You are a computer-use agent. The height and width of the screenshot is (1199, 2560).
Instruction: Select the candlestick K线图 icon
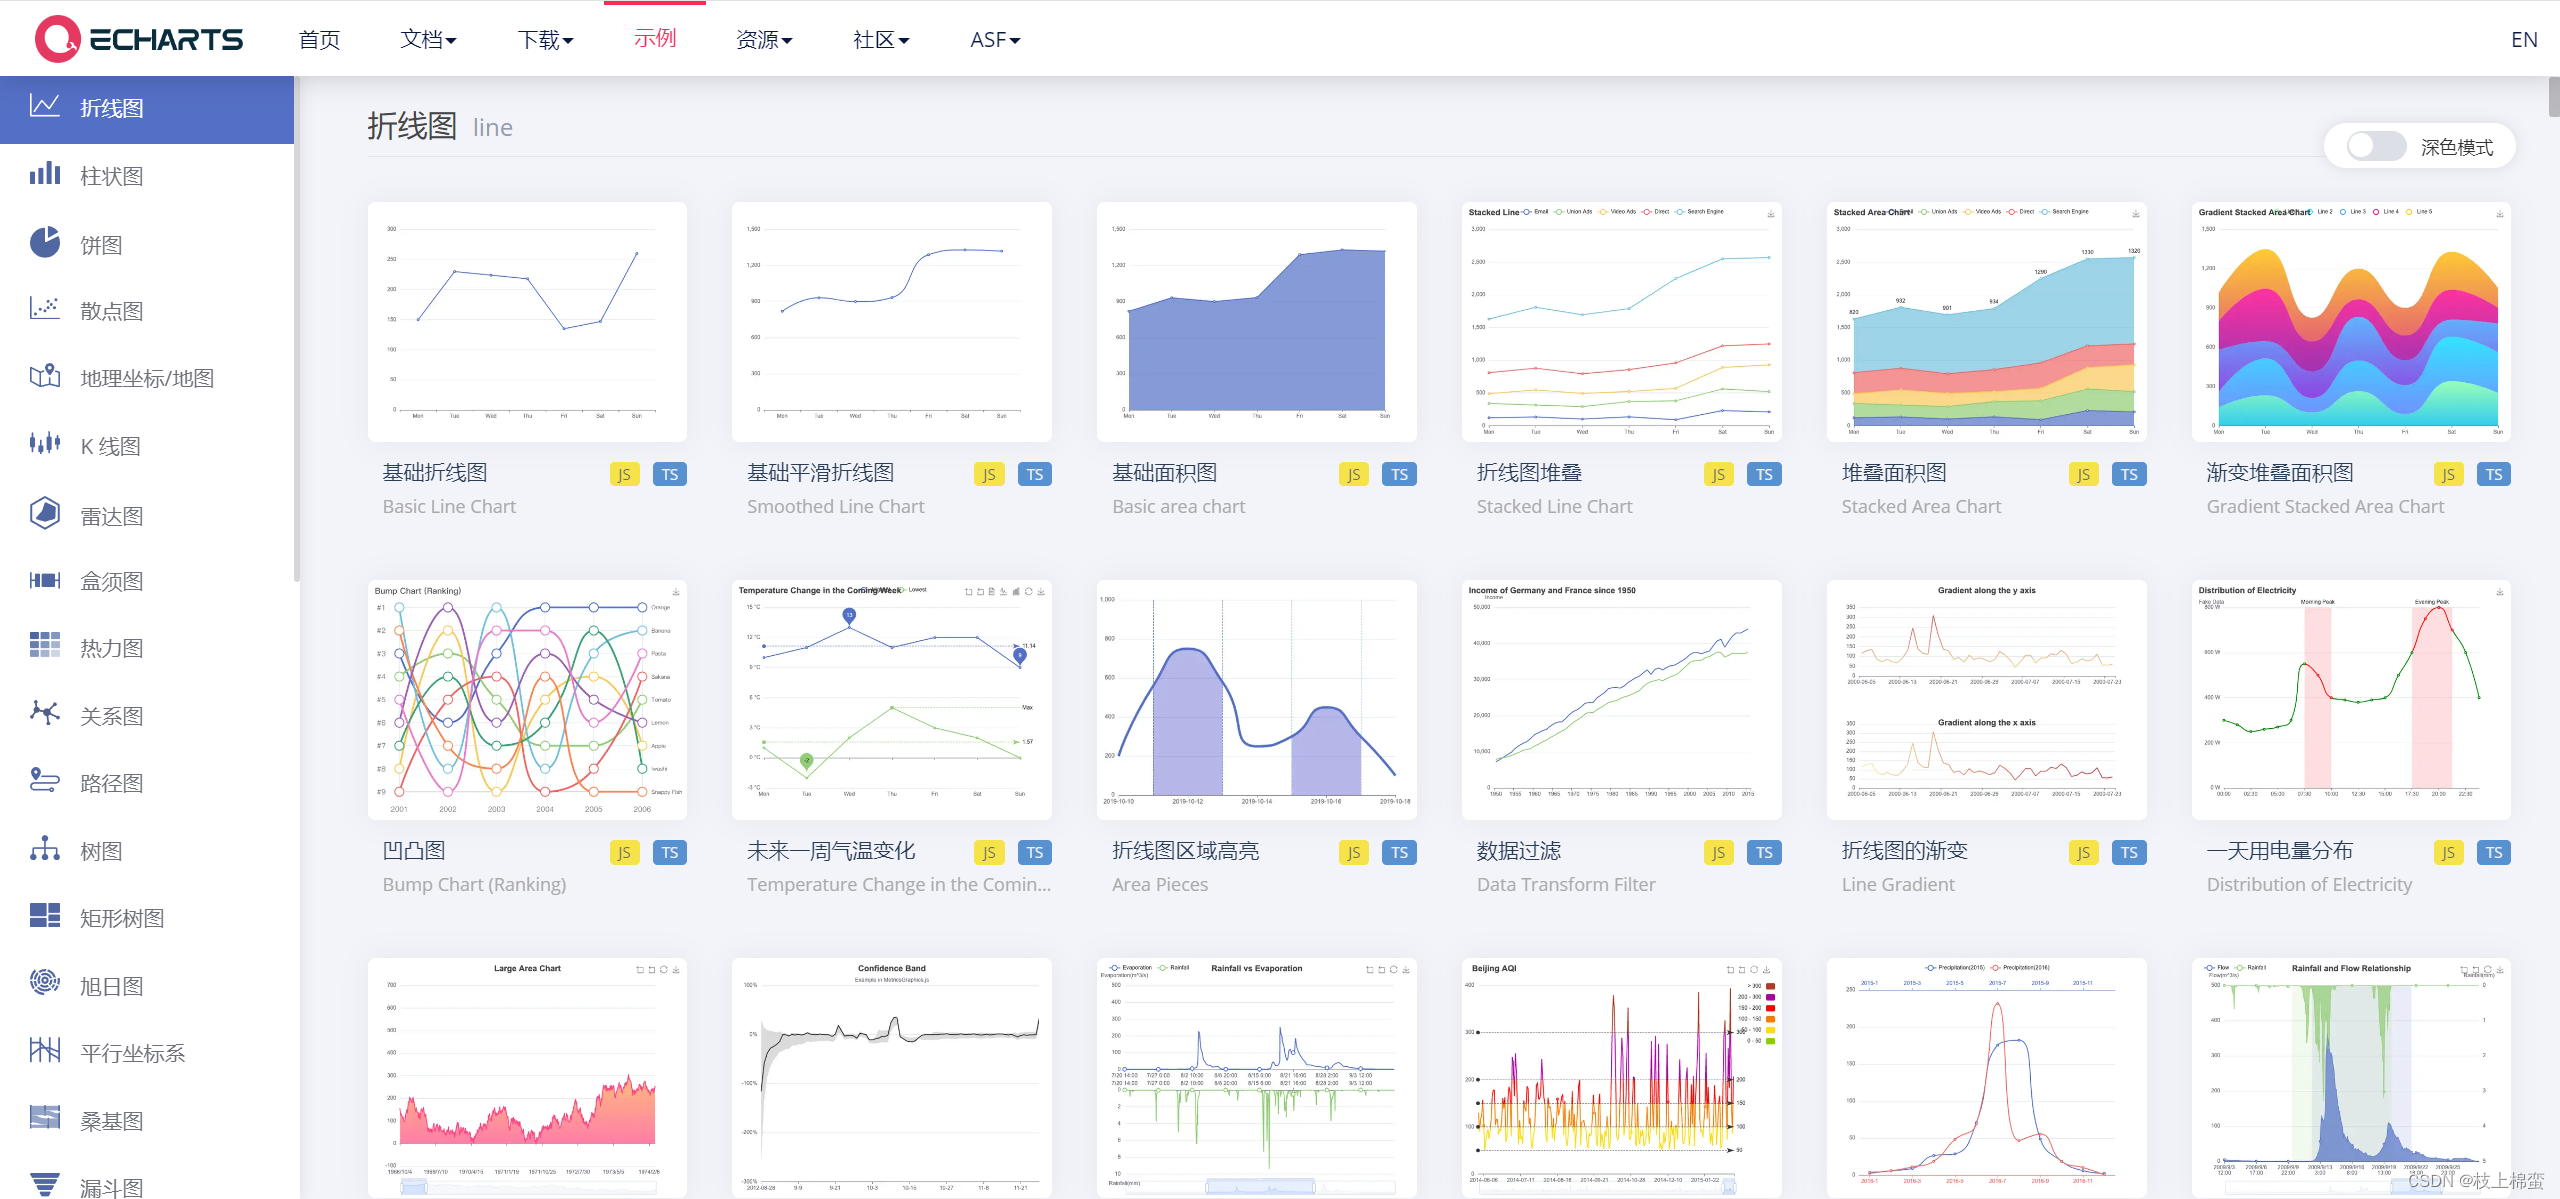click(x=44, y=444)
